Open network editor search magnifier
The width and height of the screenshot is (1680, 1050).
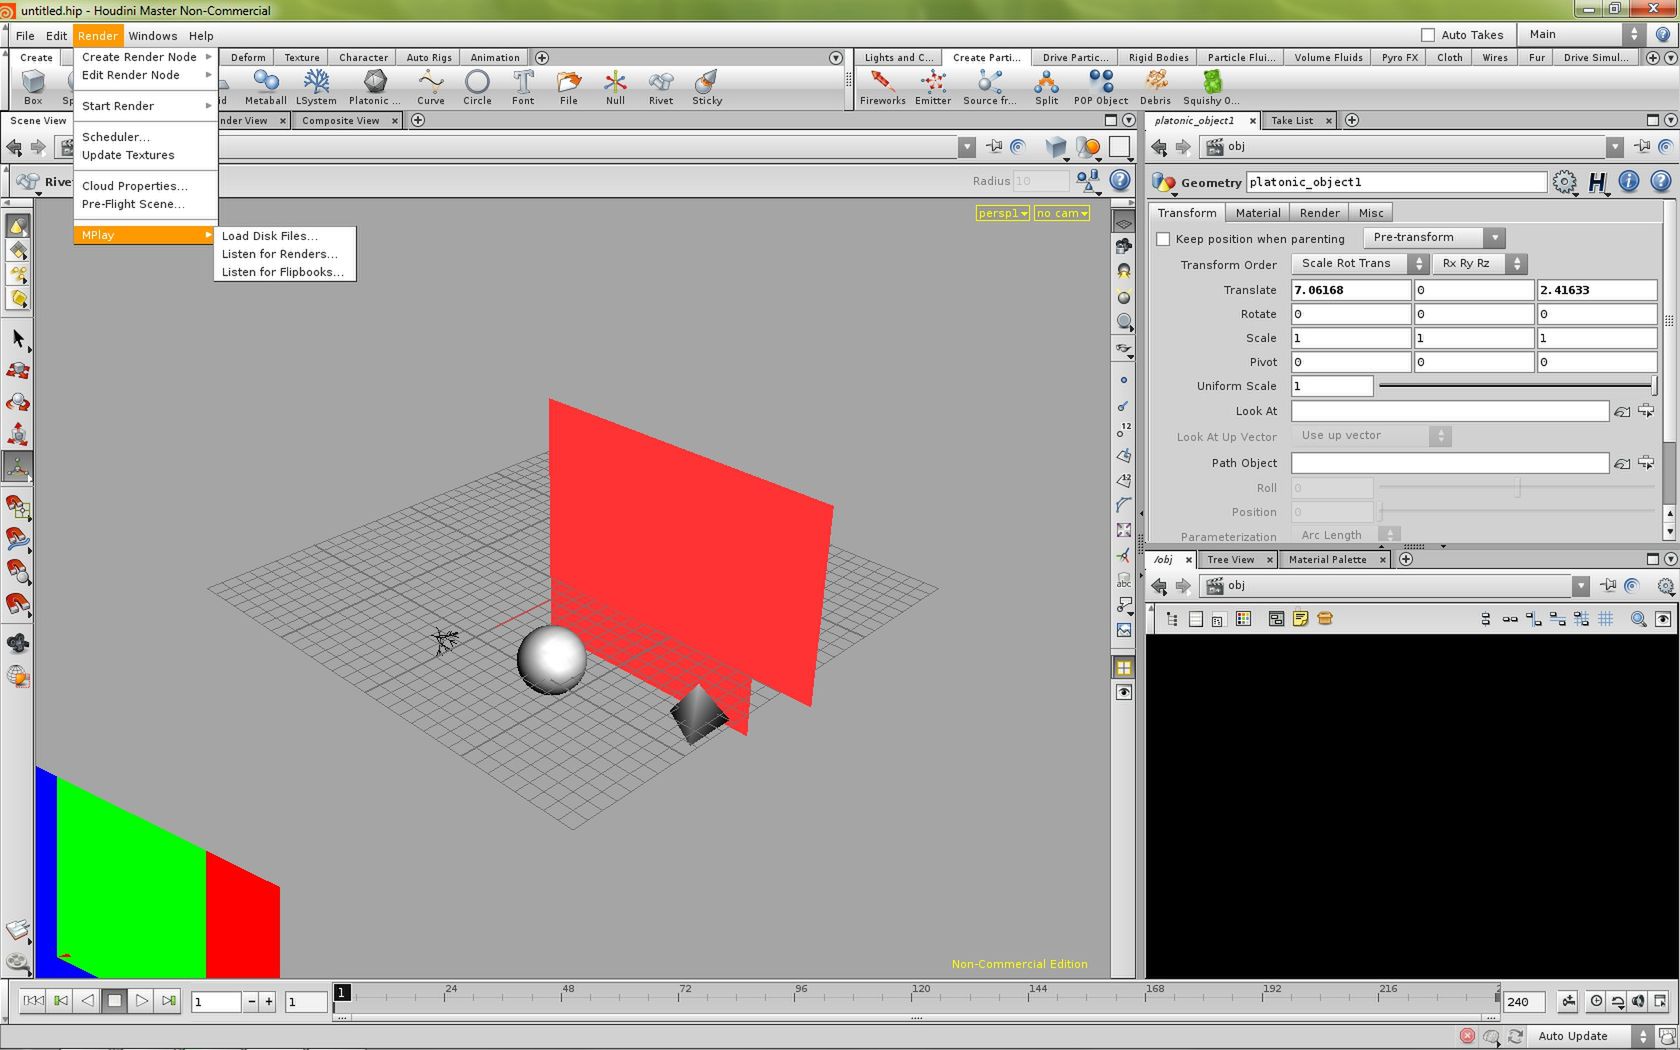click(1638, 619)
